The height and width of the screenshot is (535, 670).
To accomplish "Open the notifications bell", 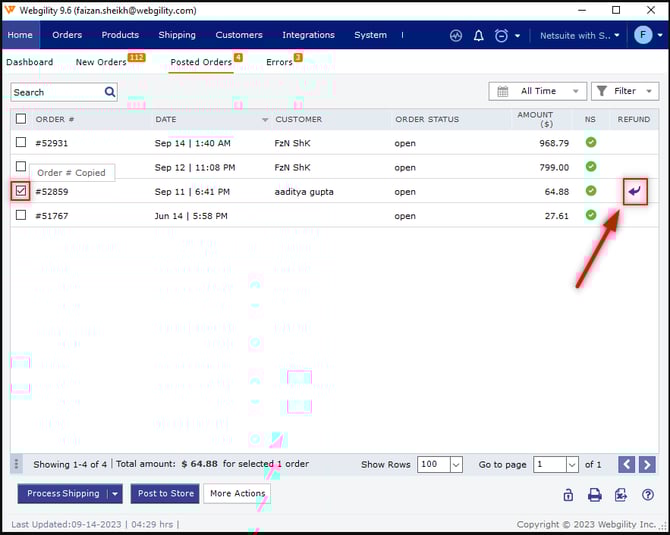I will click(x=478, y=35).
